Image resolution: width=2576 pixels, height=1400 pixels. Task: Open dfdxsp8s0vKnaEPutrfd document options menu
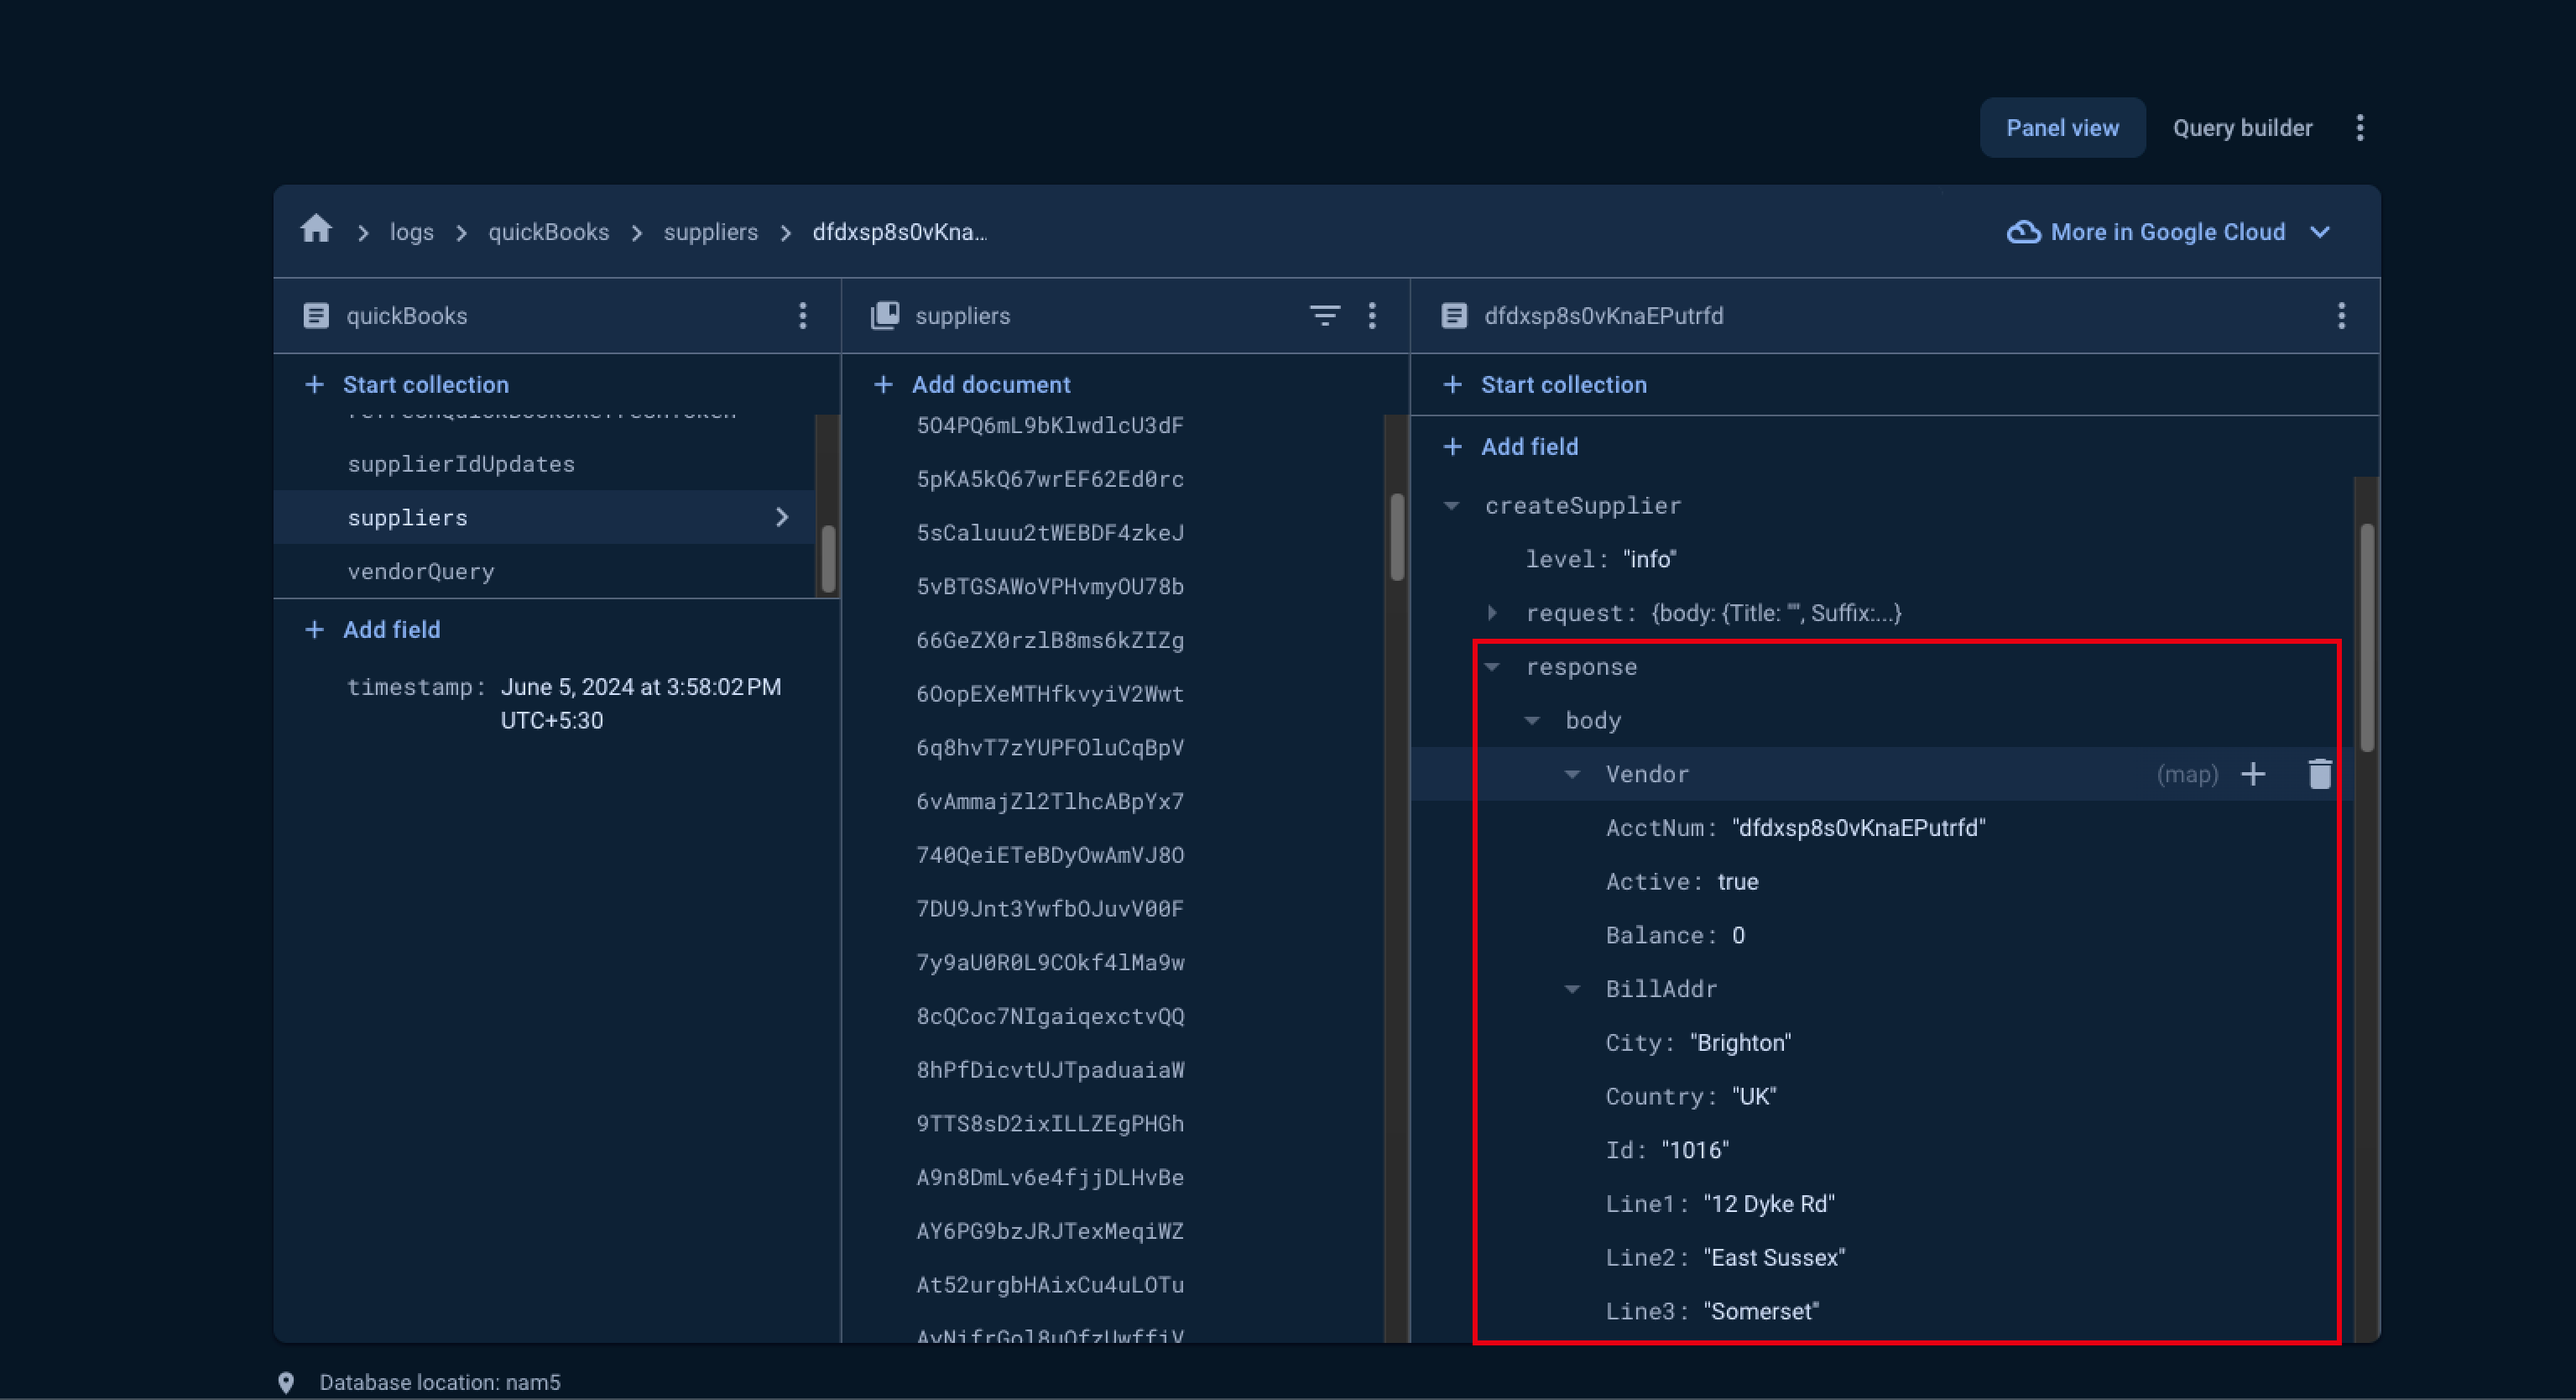(2341, 316)
